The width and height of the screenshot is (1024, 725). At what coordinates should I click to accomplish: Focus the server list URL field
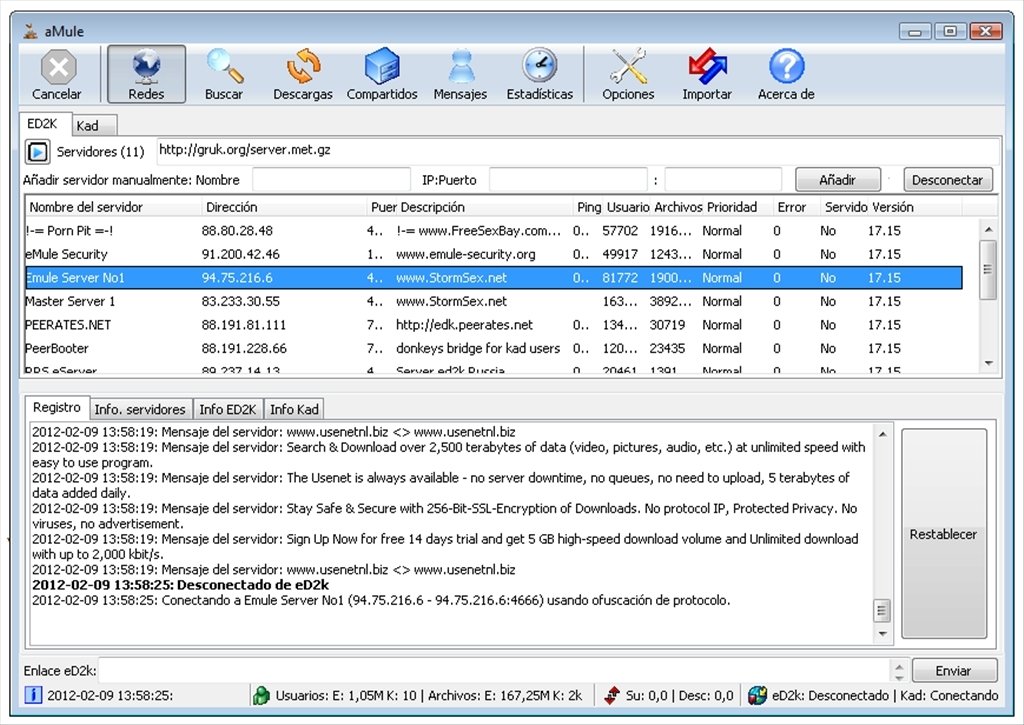[x=578, y=151]
